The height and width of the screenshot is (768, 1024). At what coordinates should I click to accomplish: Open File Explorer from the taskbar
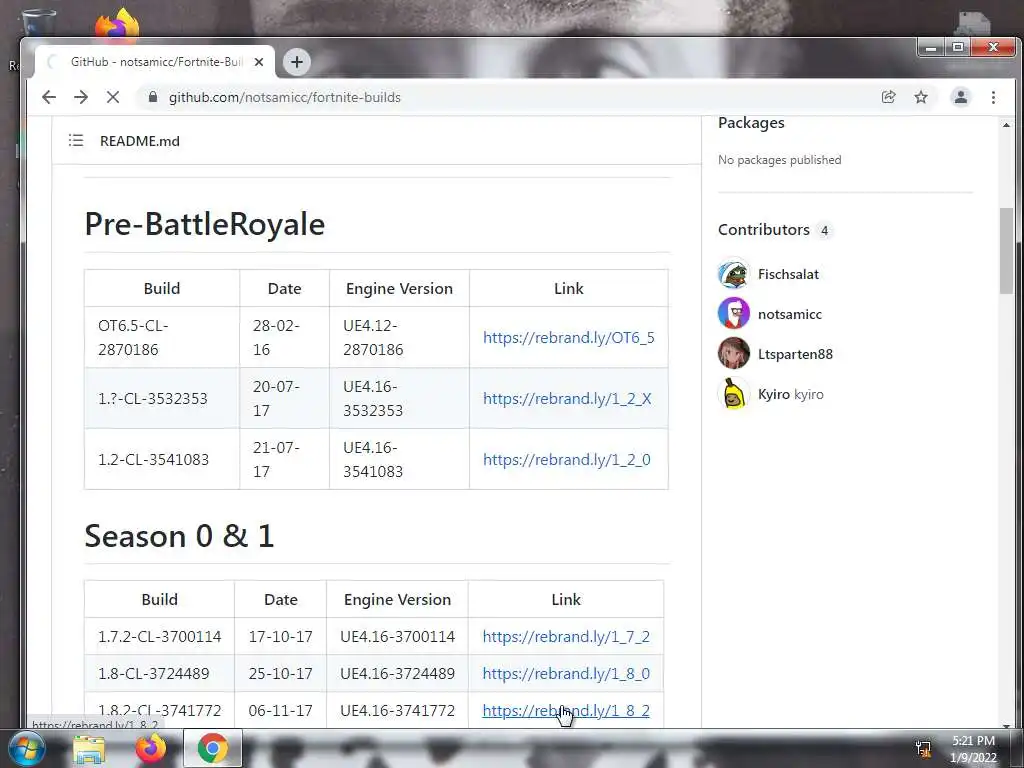pyautogui.click(x=88, y=749)
